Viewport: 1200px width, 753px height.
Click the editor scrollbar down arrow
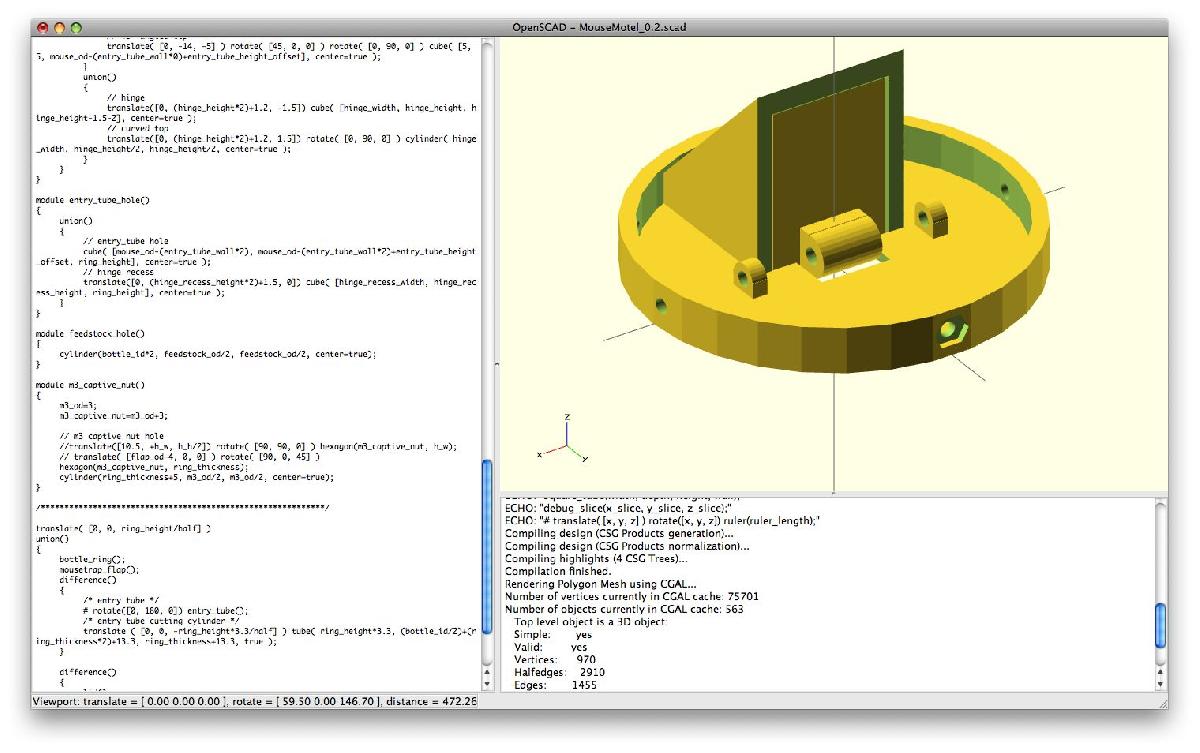click(x=488, y=684)
